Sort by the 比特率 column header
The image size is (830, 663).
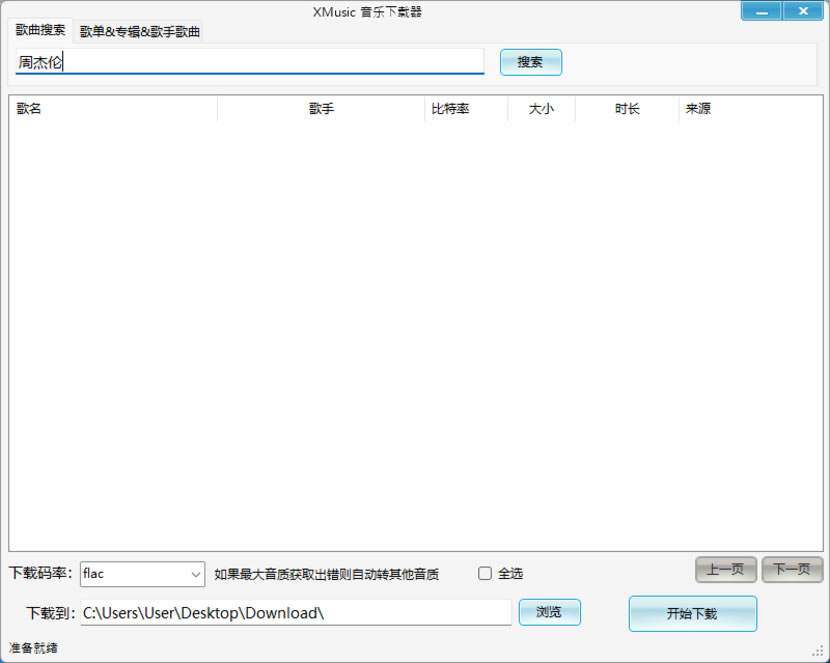[466, 108]
